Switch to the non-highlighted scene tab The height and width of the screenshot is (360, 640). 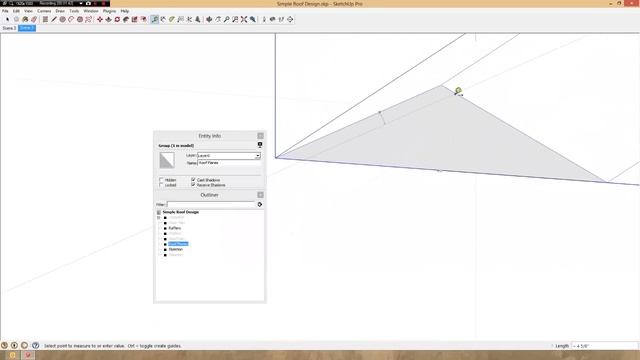[9, 28]
